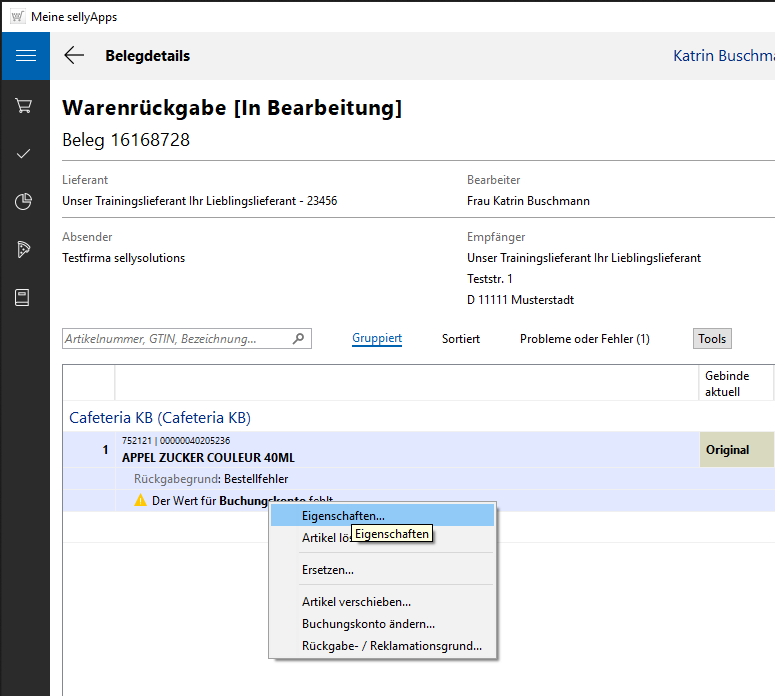Open the book icon in the sidebar
Viewport: 775px width, 696px height.
pyautogui.click(x=24, y=298)
